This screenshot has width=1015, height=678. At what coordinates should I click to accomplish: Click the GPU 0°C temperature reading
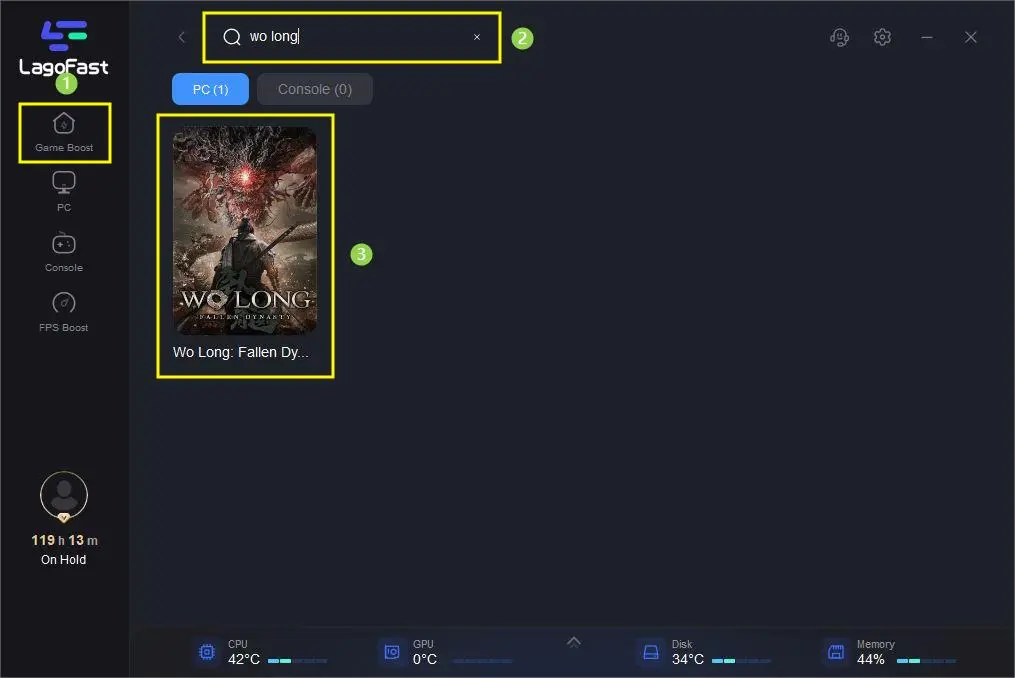425,659
